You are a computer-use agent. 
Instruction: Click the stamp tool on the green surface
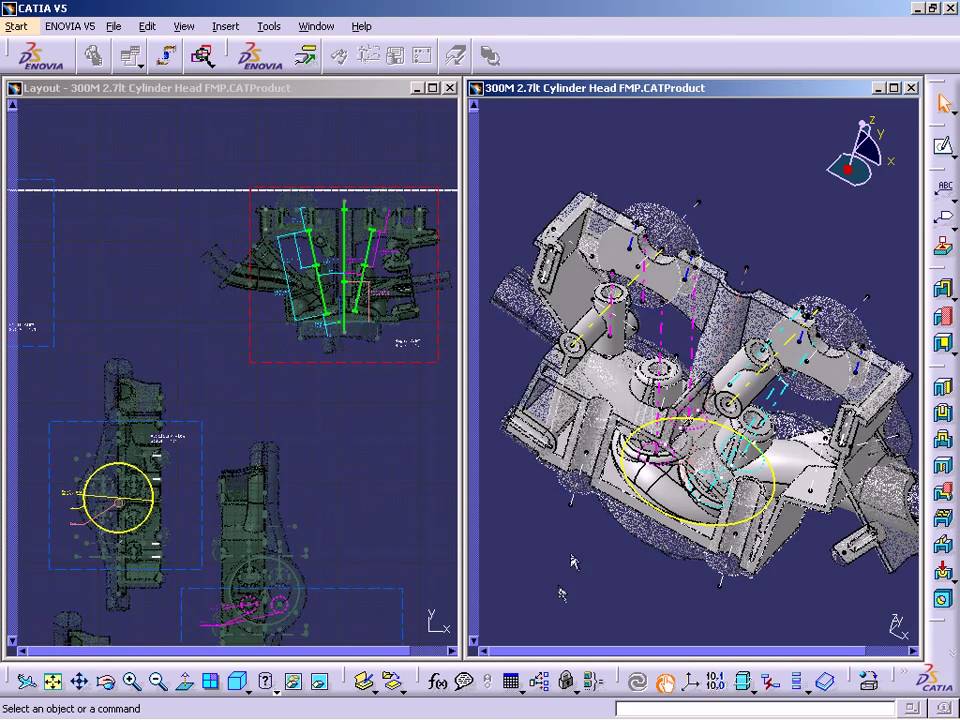[x=943, y=246]
